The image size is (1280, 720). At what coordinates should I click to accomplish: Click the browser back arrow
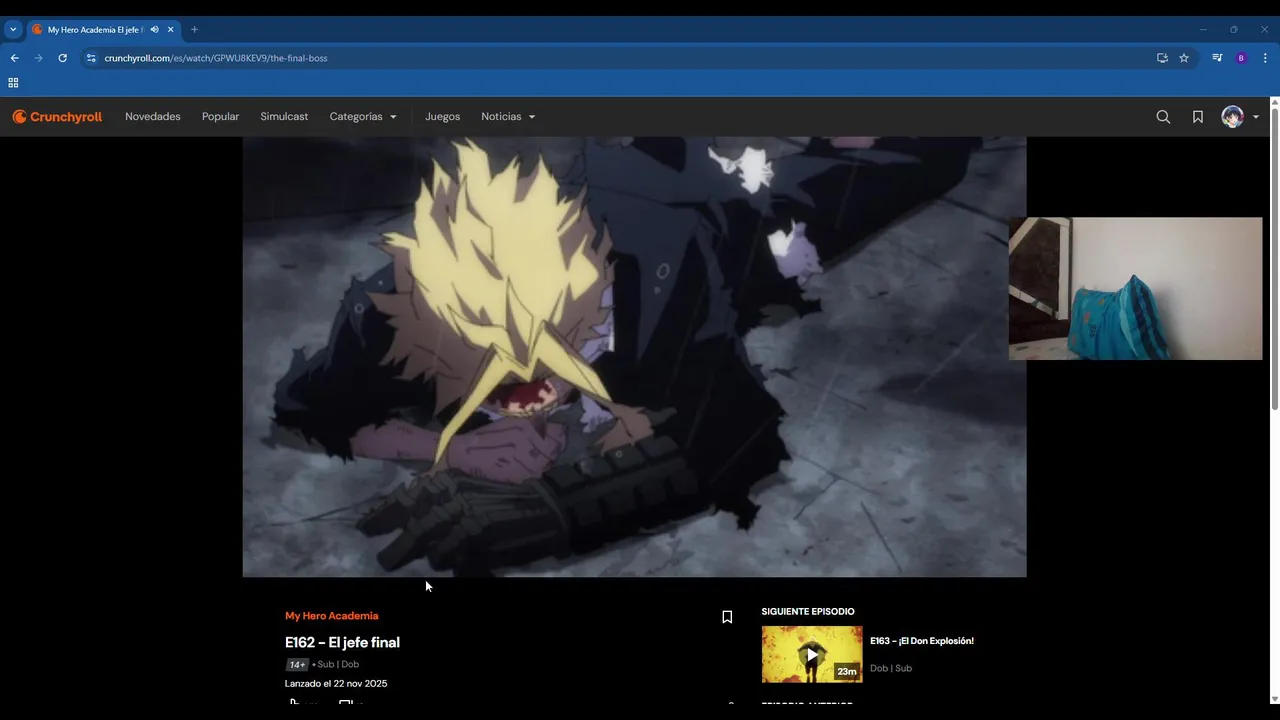pyautogui.click(x=14, y=58)
